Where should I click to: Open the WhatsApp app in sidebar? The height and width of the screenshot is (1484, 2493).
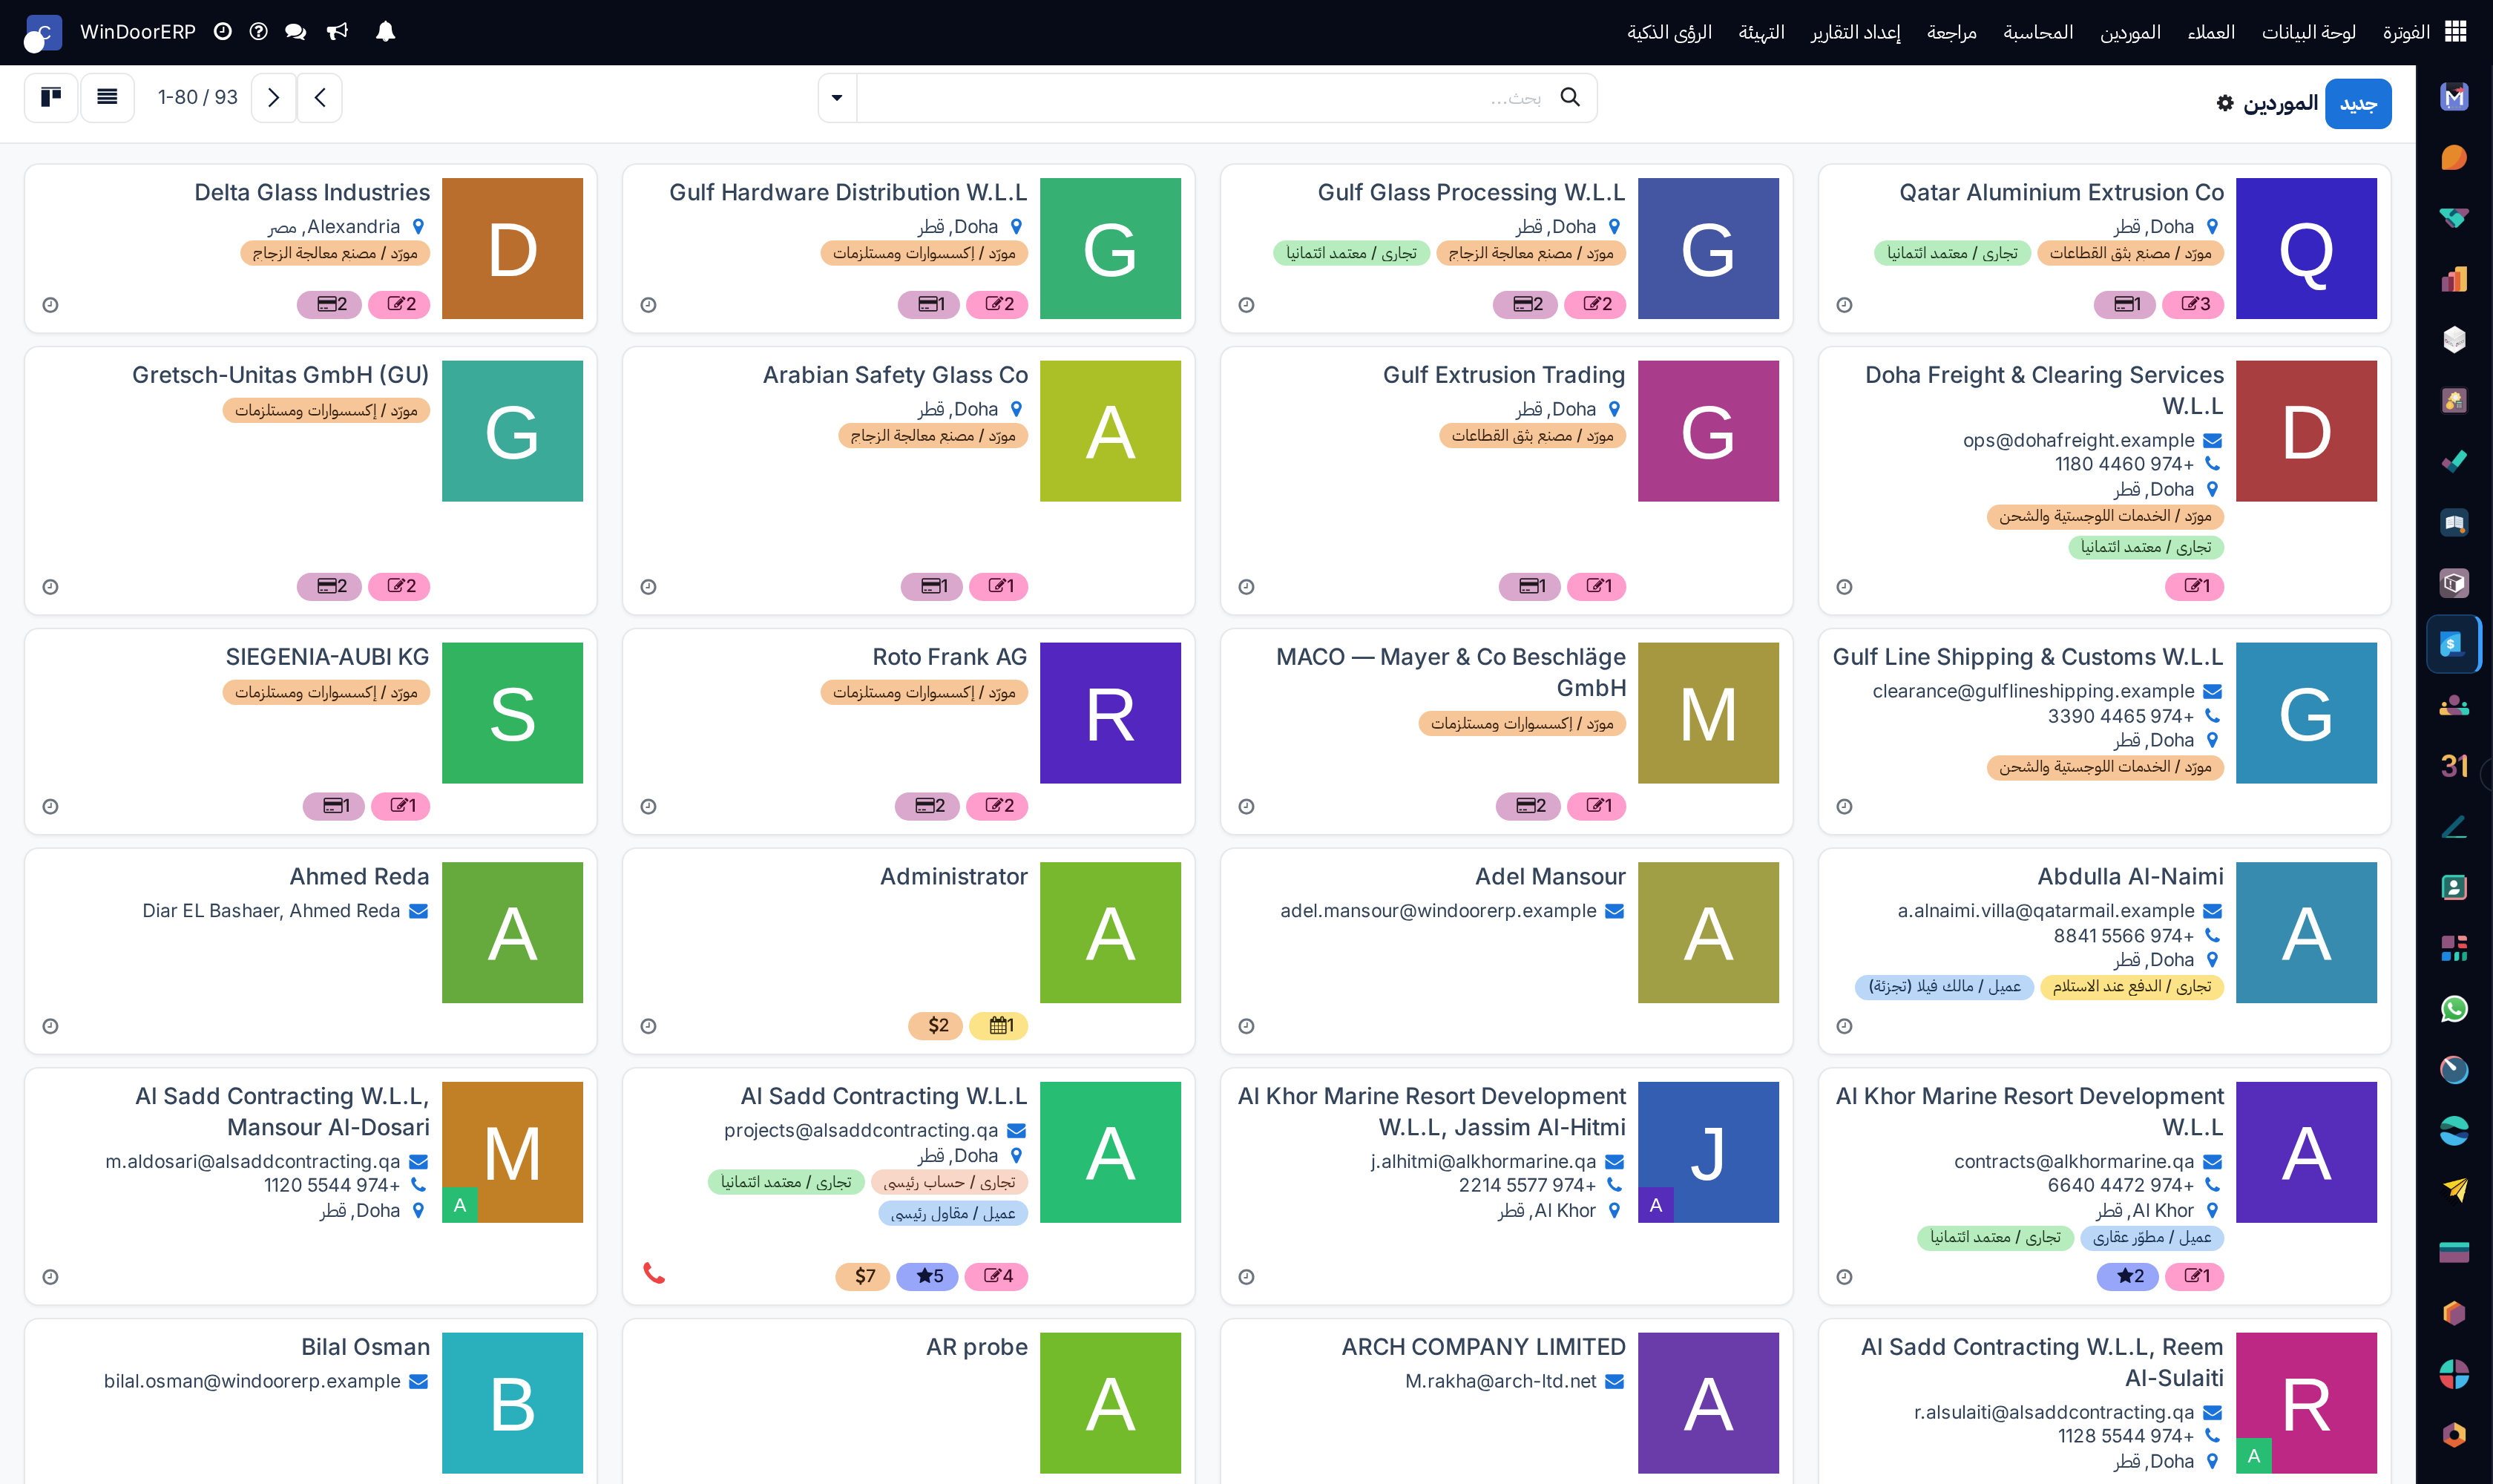2454,1009
